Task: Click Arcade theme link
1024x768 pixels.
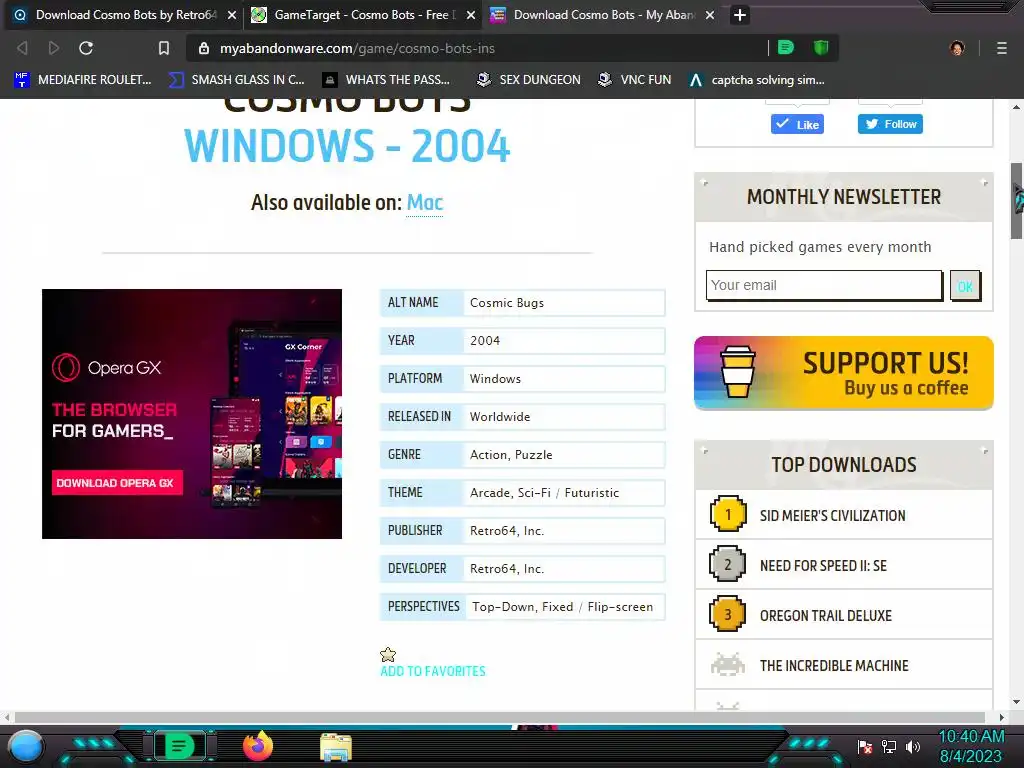Action: point(490,492)
